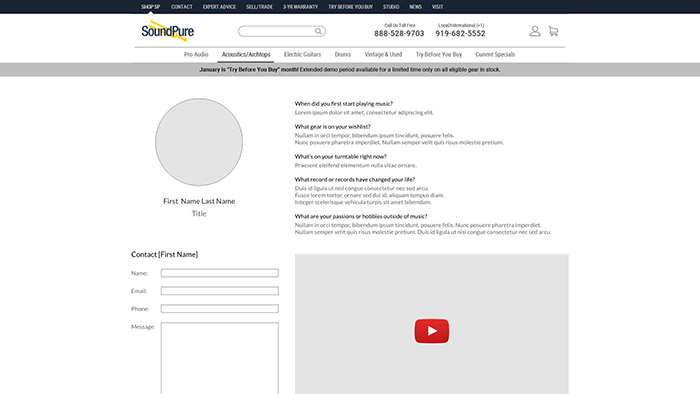Select the Drums category tab
Viewport: 700px width, 394px height.
tap(343, 54)
